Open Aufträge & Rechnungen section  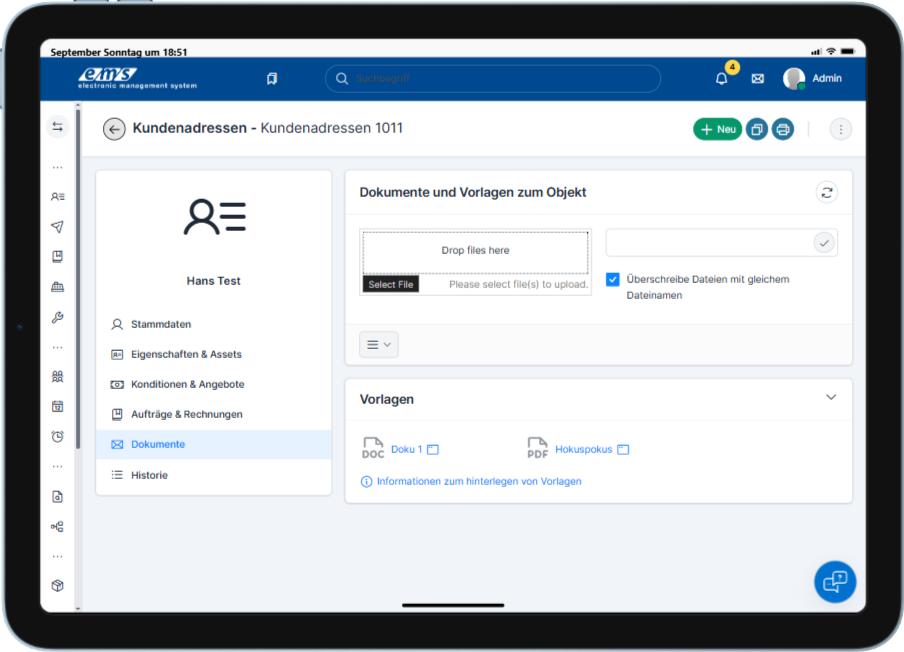[186, 414]
